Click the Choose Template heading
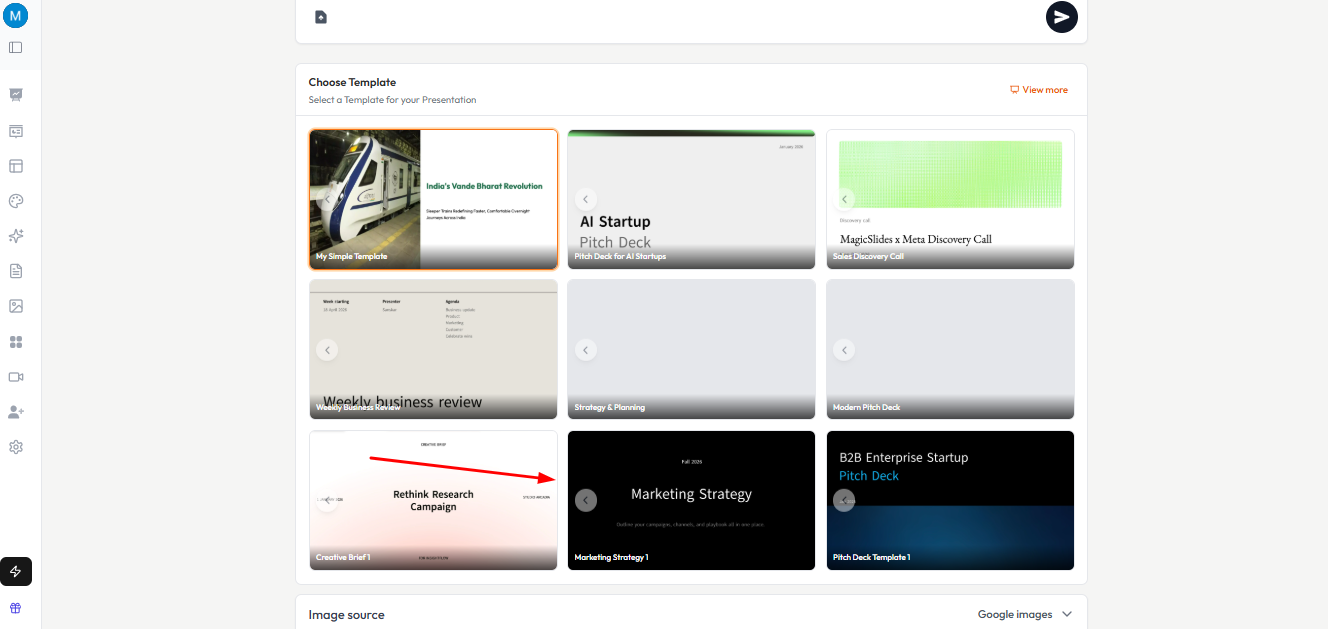This screenshot has height=629, width=1328. coord(352,82)
